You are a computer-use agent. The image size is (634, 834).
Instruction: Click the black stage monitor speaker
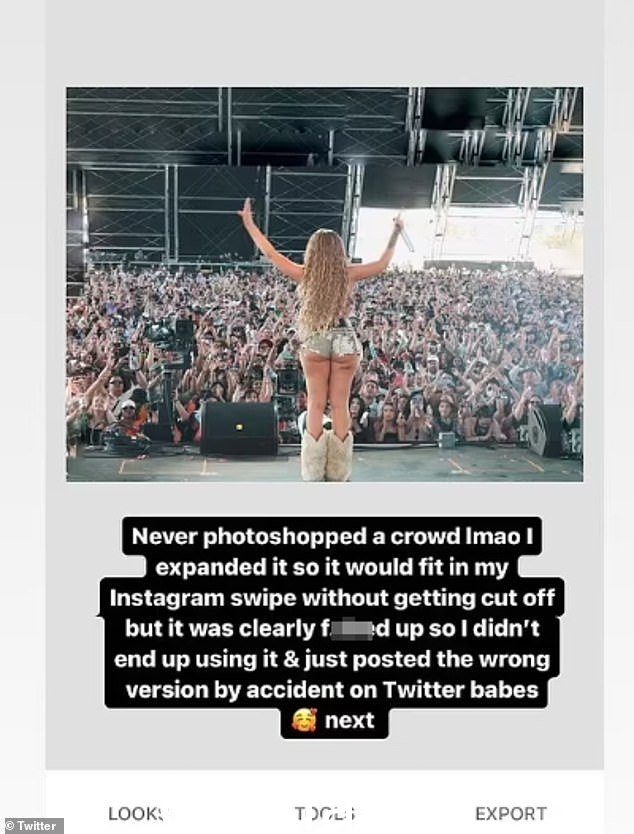coord(239,428)
